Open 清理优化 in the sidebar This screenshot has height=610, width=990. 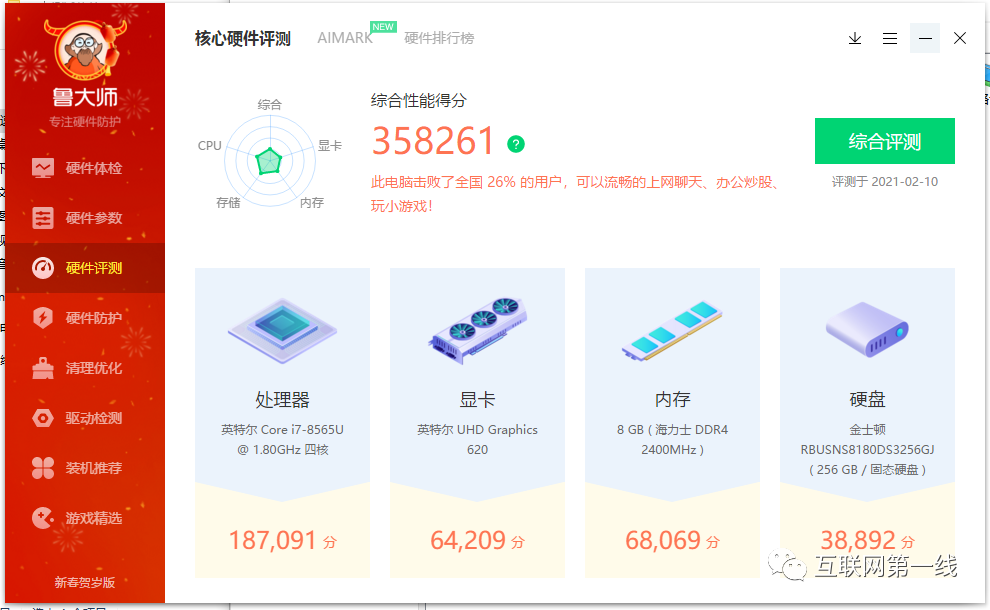point(85,368)
